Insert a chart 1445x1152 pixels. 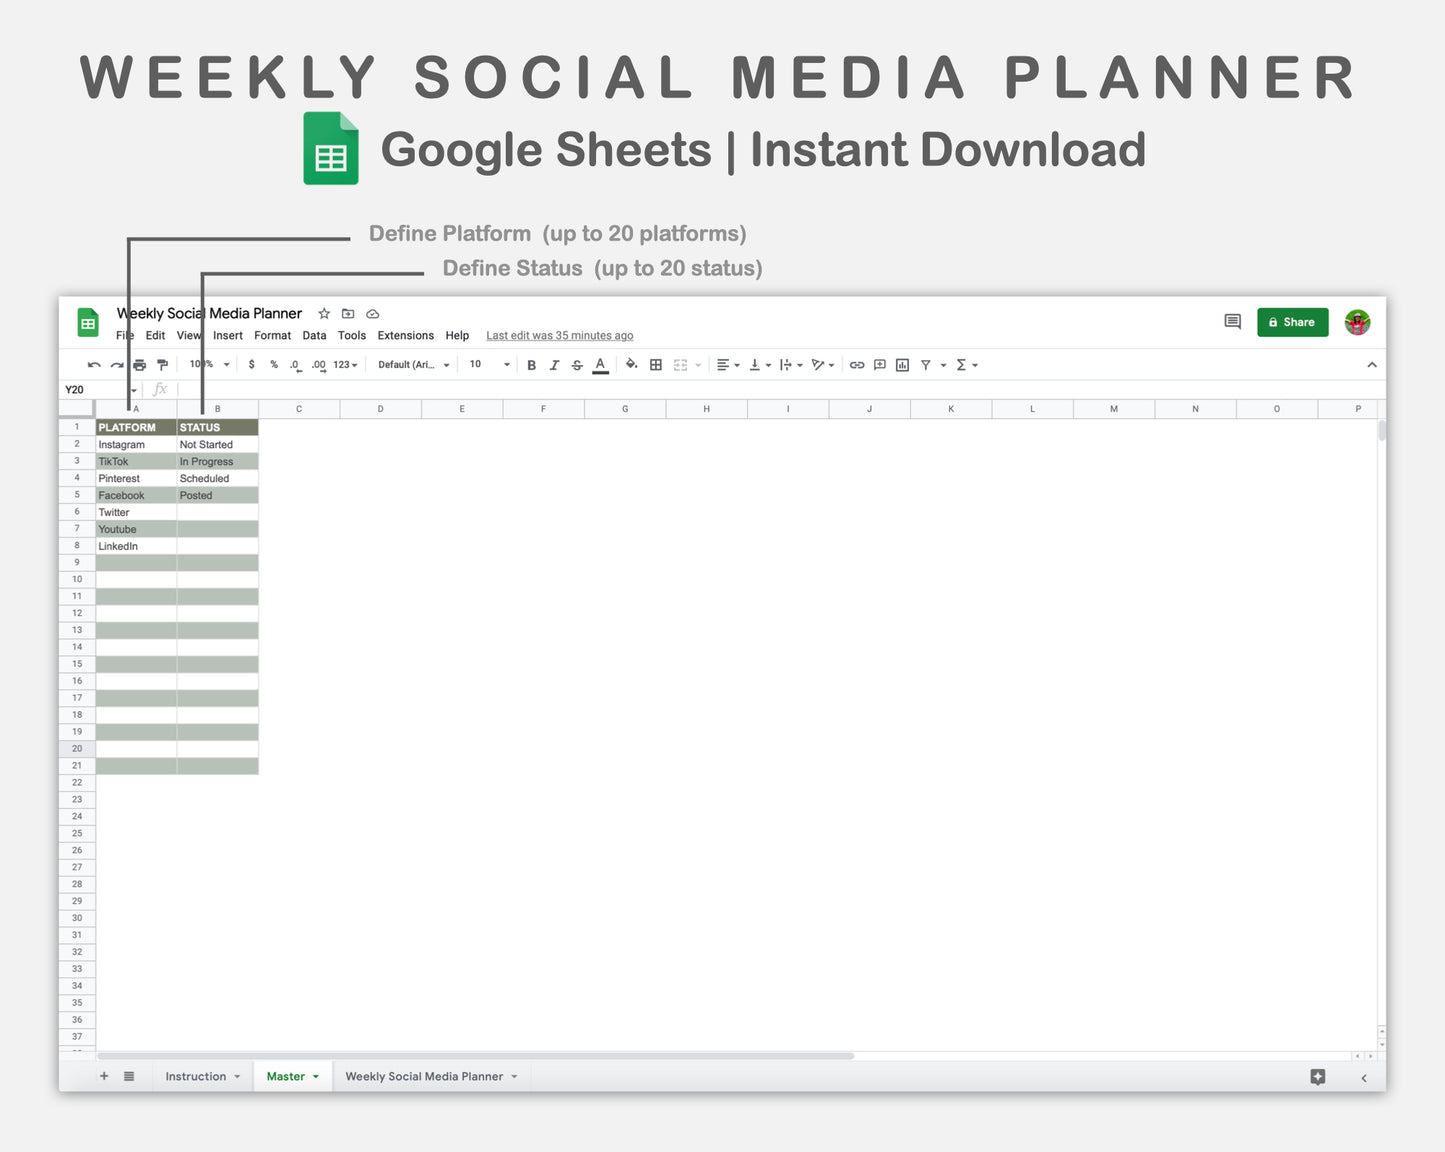(902, 364)
